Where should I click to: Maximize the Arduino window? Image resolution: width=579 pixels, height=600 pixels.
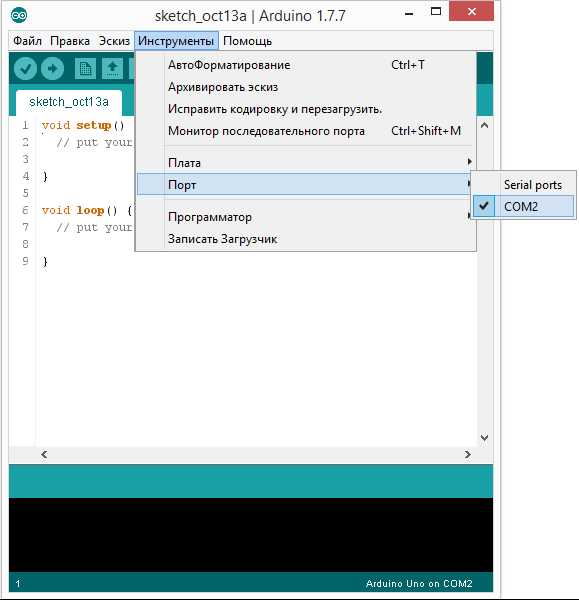click(435, 12)
